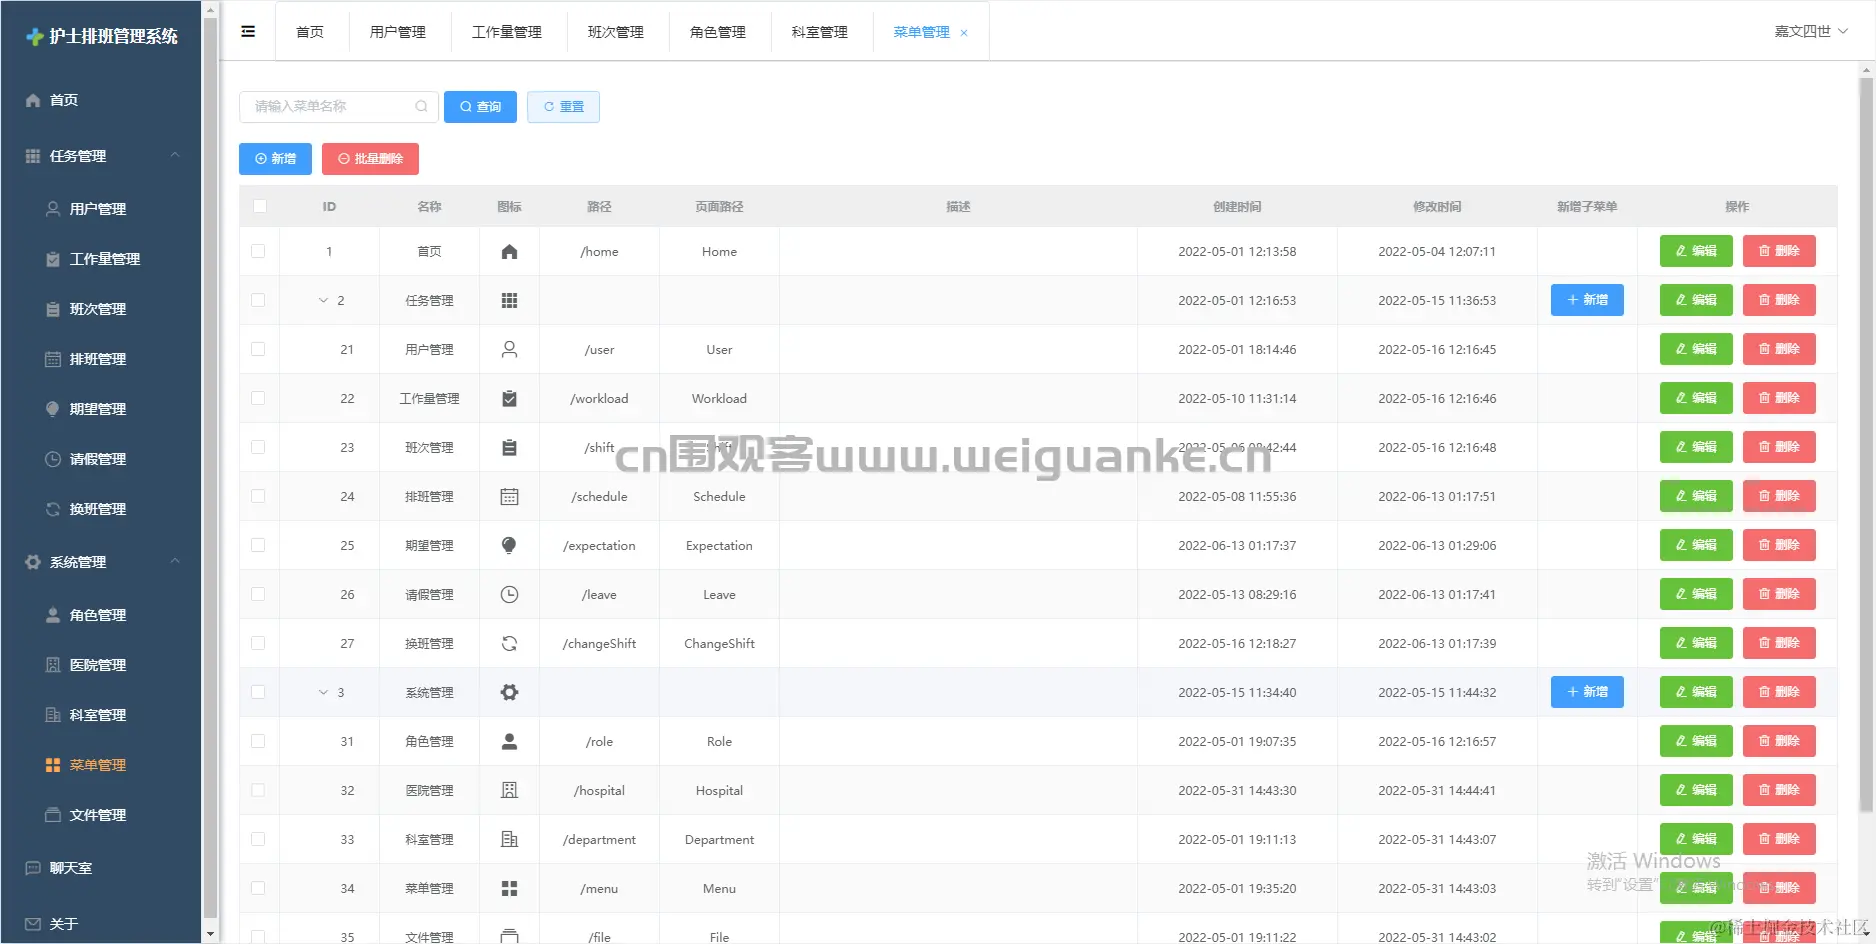Add submenu via 新增 in 系统管理 row
Viewport: 1876px width, 944px height.
tap(1587, 692)
